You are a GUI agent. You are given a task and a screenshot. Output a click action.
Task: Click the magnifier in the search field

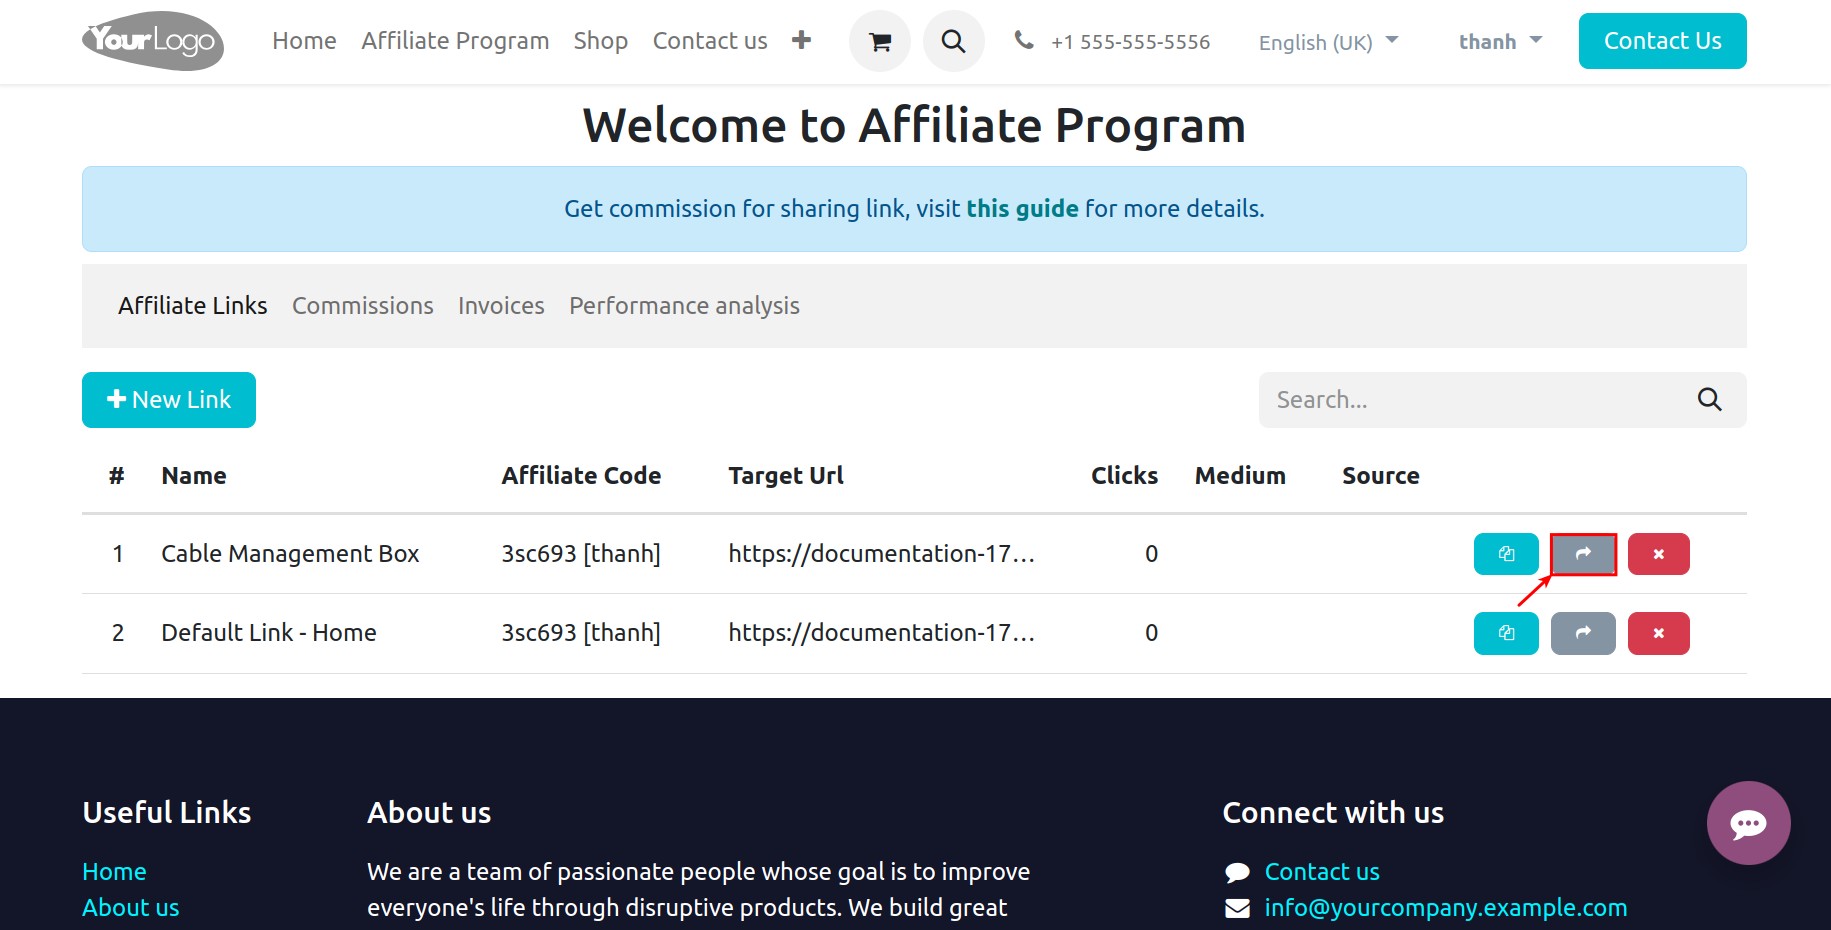click(1709, 399)
